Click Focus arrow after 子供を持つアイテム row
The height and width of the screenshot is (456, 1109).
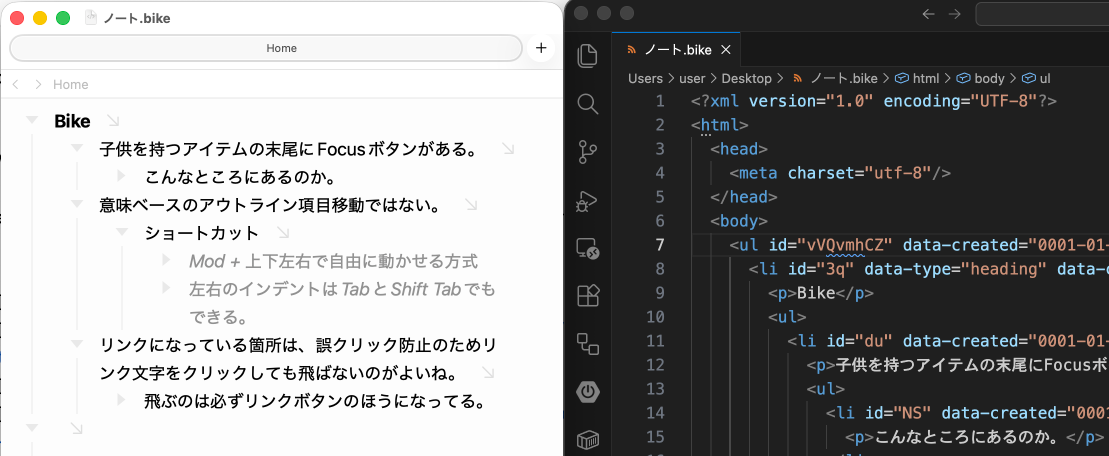coord(508,149)
